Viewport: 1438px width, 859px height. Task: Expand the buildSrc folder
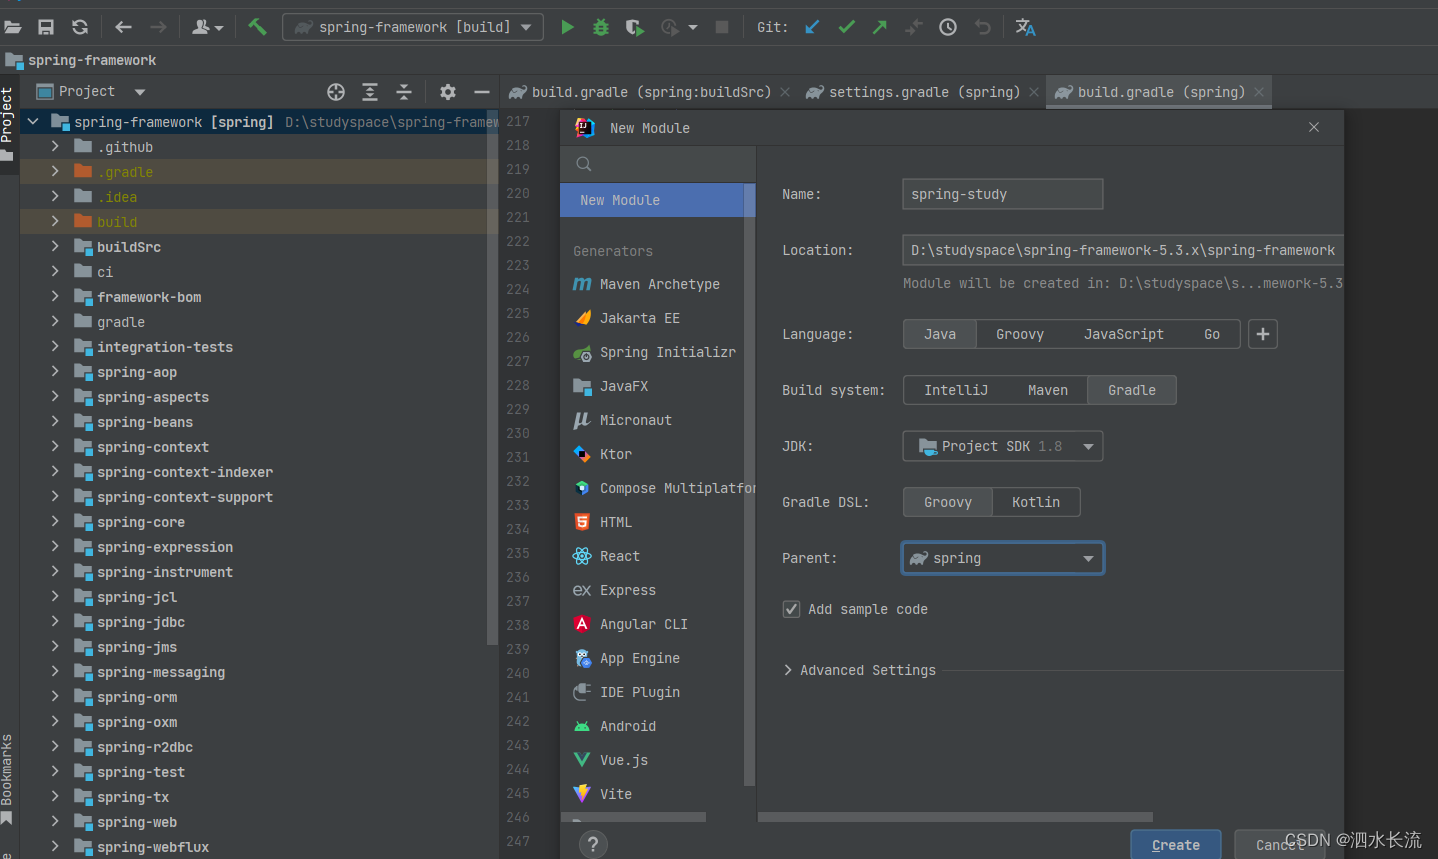[x=55, y=246]
